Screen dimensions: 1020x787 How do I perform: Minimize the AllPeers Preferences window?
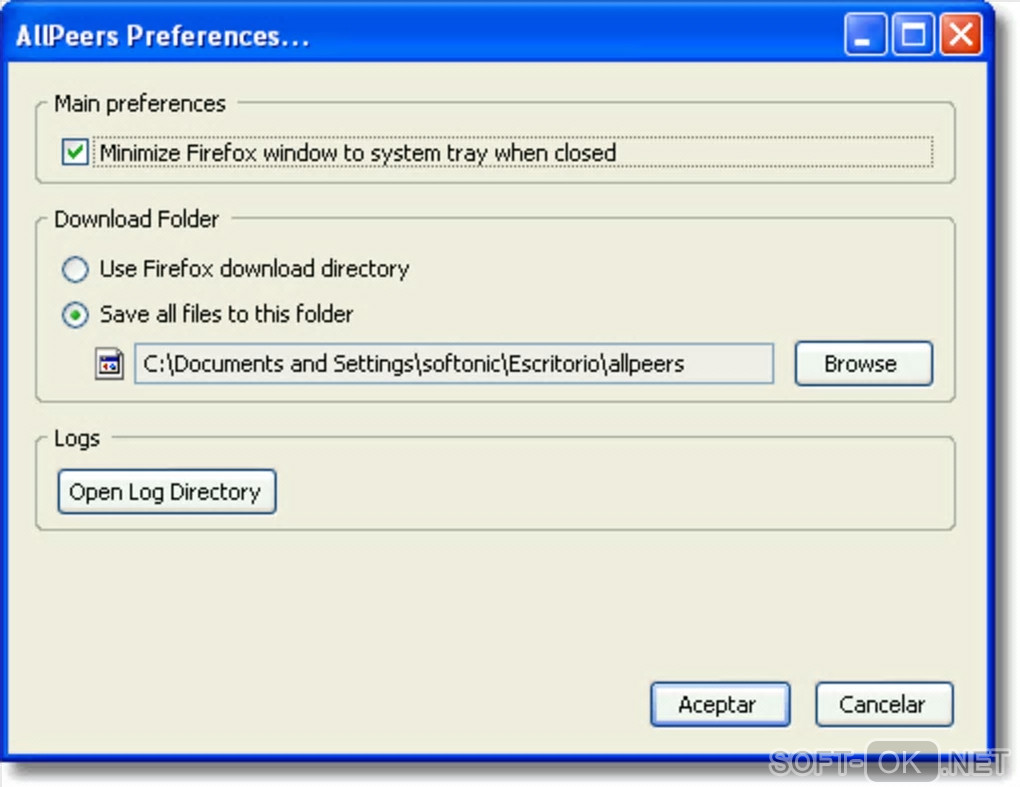(865, 34)
